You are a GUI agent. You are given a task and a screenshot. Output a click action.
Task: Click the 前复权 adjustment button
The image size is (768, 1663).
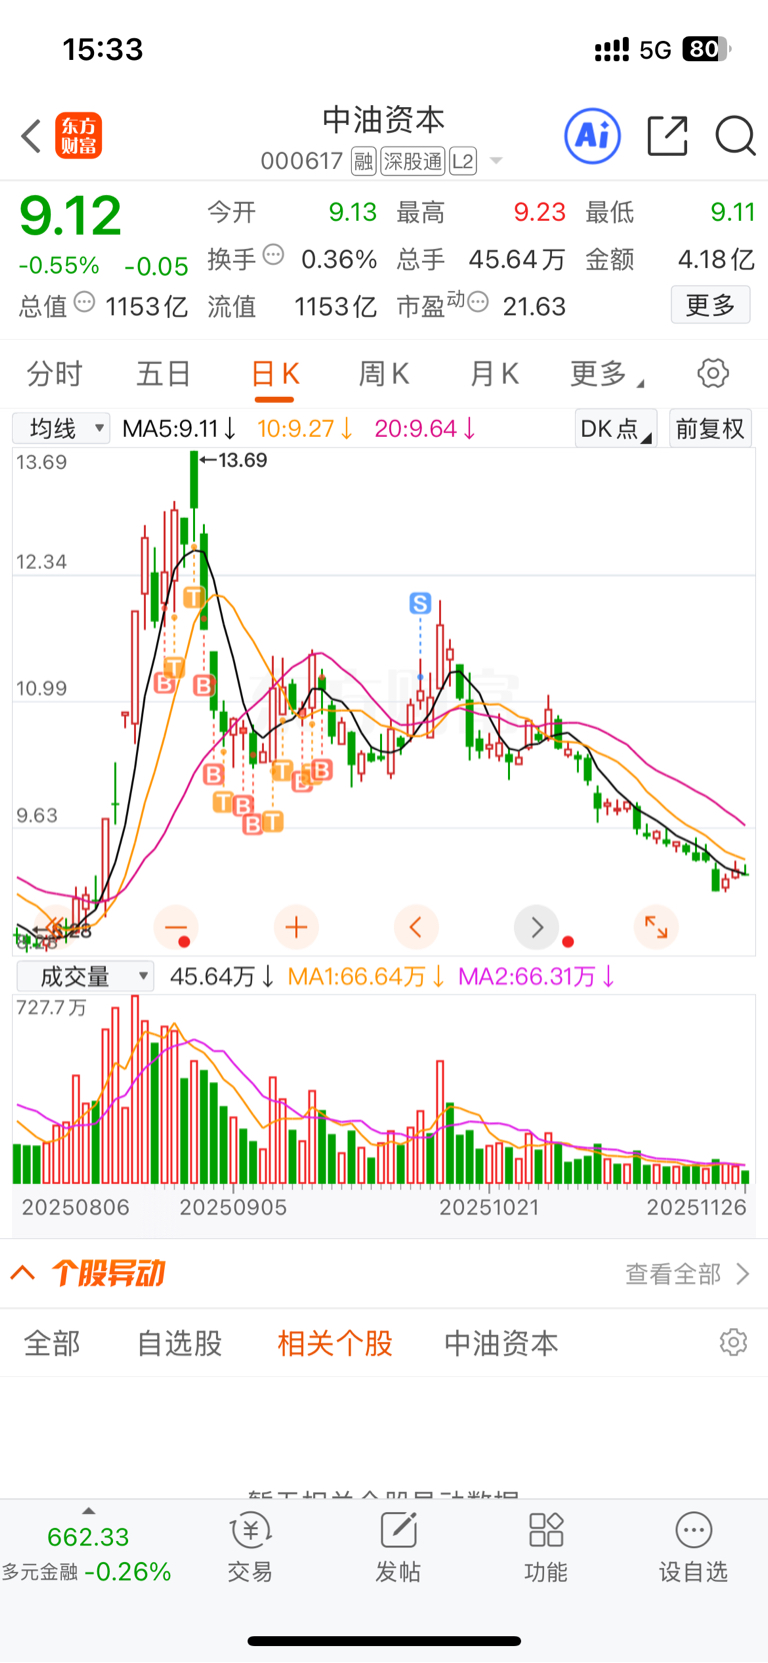tap(710, 429)
